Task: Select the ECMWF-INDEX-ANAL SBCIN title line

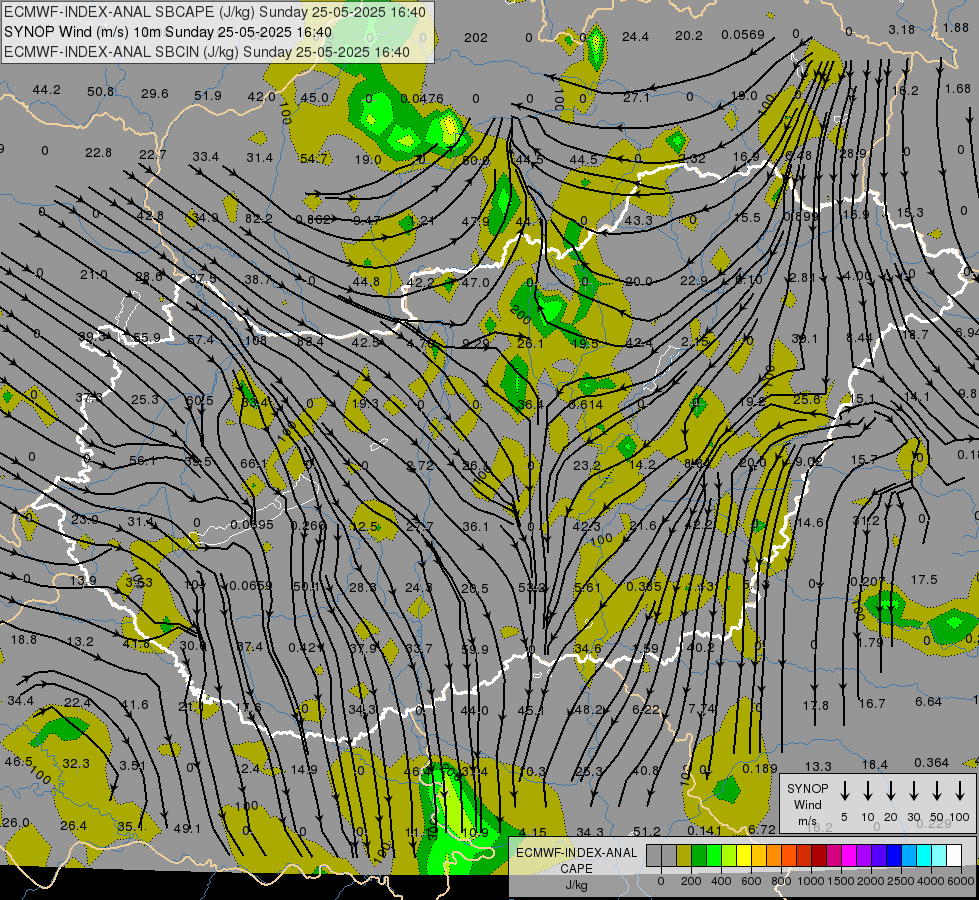Action: [x=207, y=52]
